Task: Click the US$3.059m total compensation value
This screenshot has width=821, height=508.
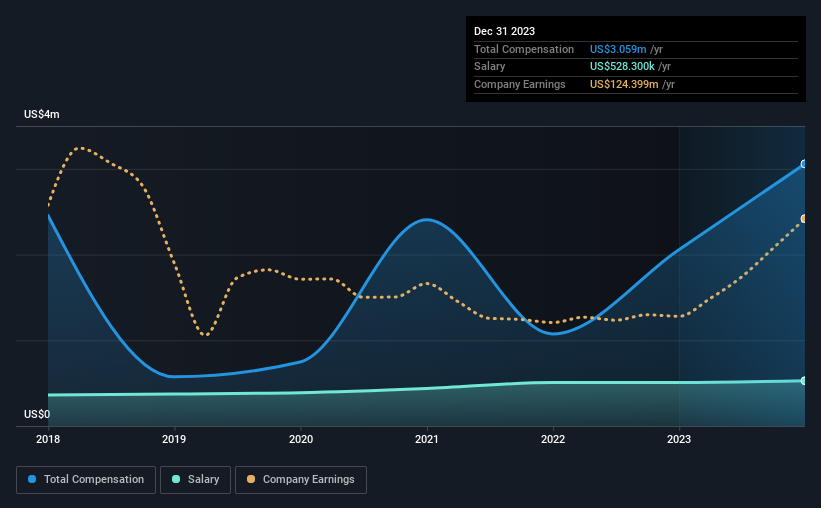Action: click(x=618, y=49)
